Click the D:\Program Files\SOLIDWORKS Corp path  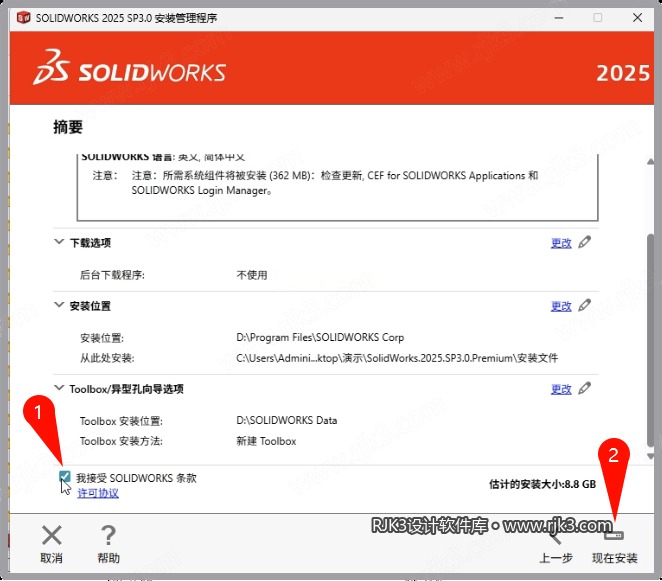click(320, 337)
